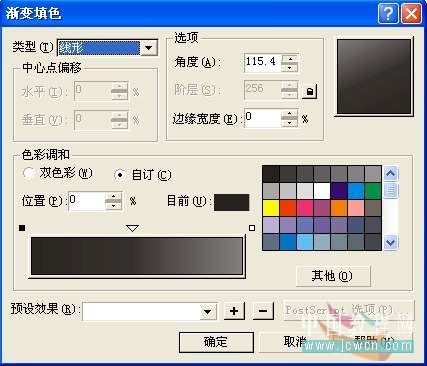Click the gradient preview bar
The width and height of the screenshot is (427, 366).
[137, 256]
